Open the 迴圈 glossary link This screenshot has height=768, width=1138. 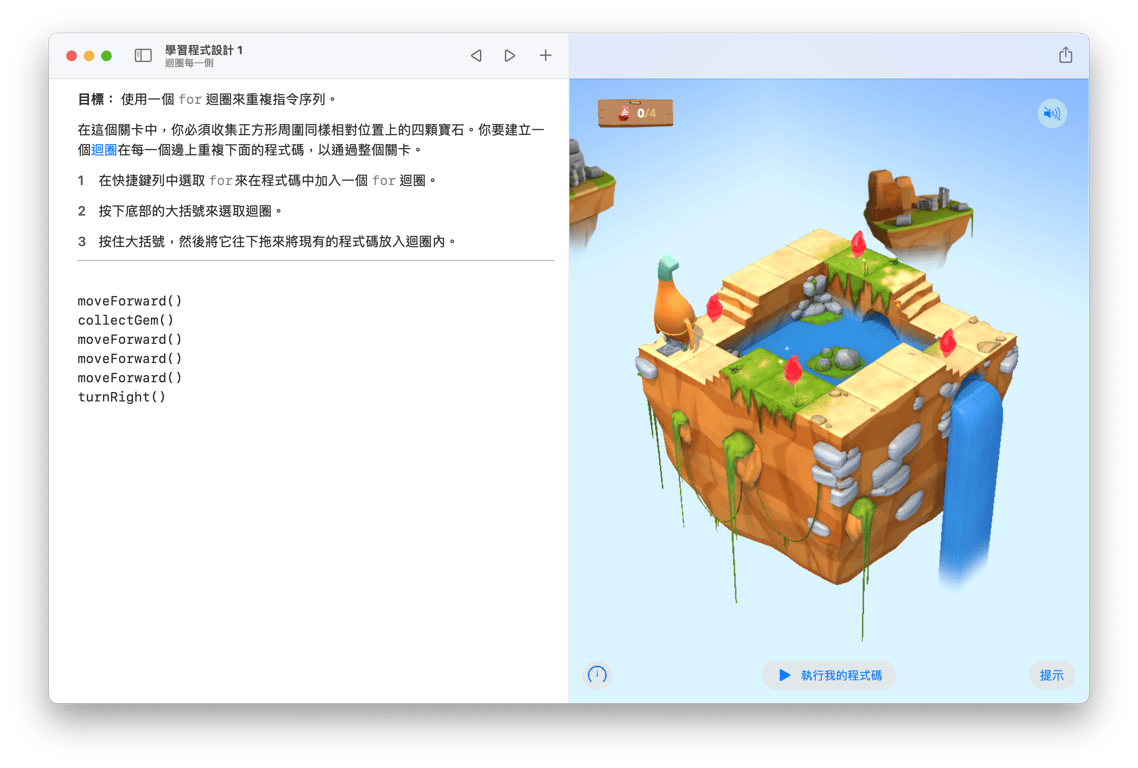click(x=105, y=150)
